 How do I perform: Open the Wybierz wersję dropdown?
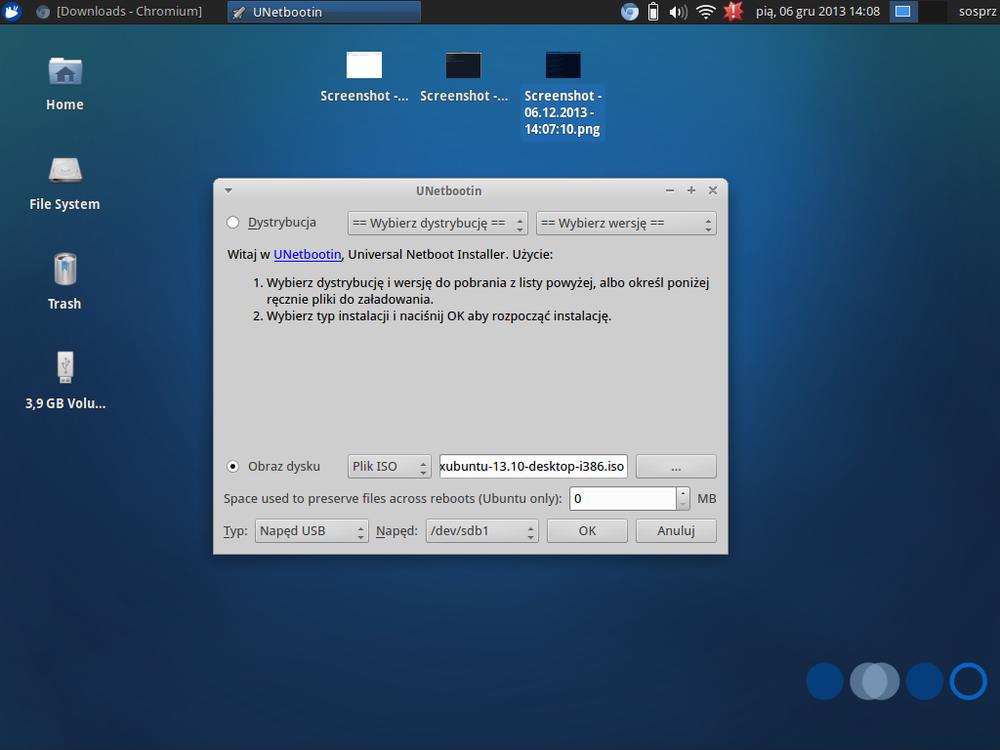626,223
